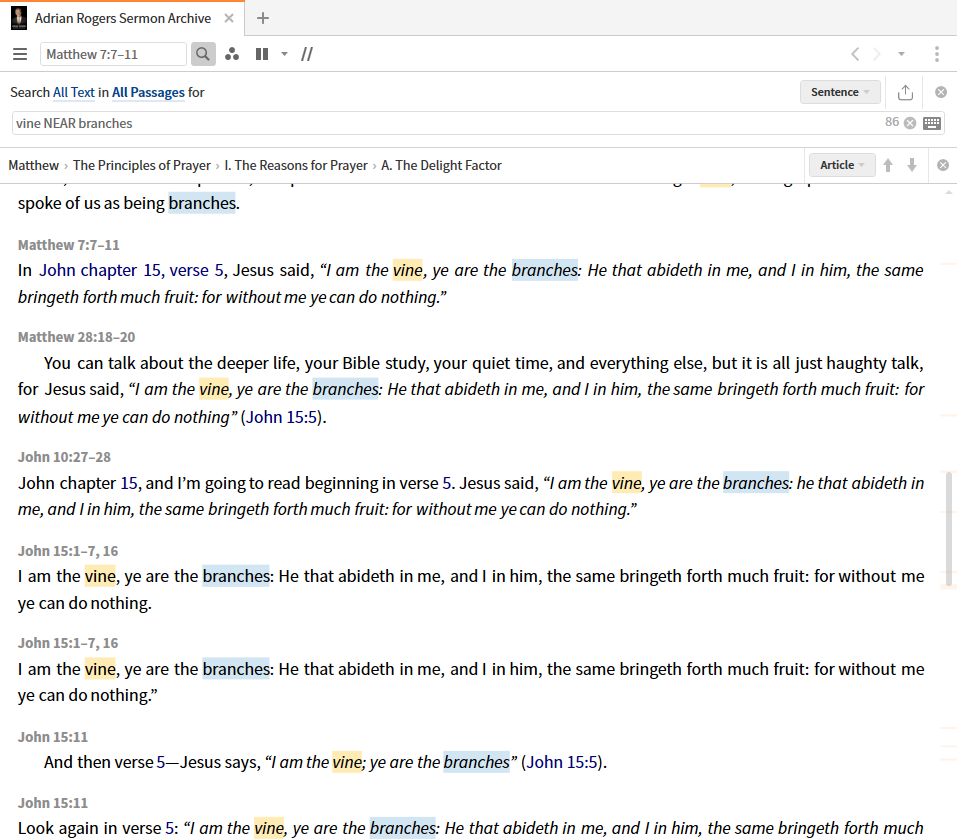Click the parallel resources slashes icon

307,54
